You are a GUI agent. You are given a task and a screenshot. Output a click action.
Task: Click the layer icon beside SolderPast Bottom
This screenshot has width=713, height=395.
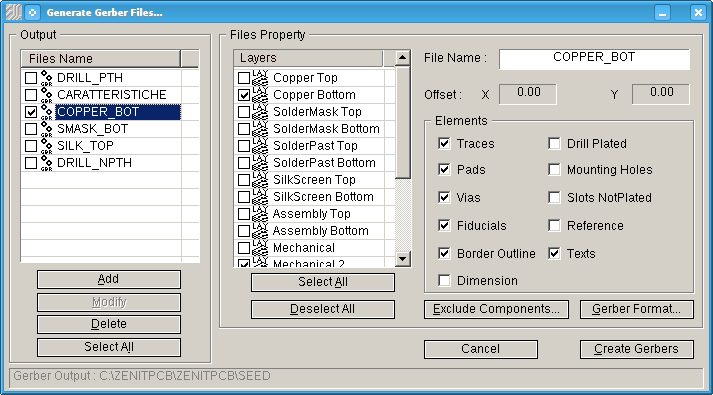(x=260, y=163)
